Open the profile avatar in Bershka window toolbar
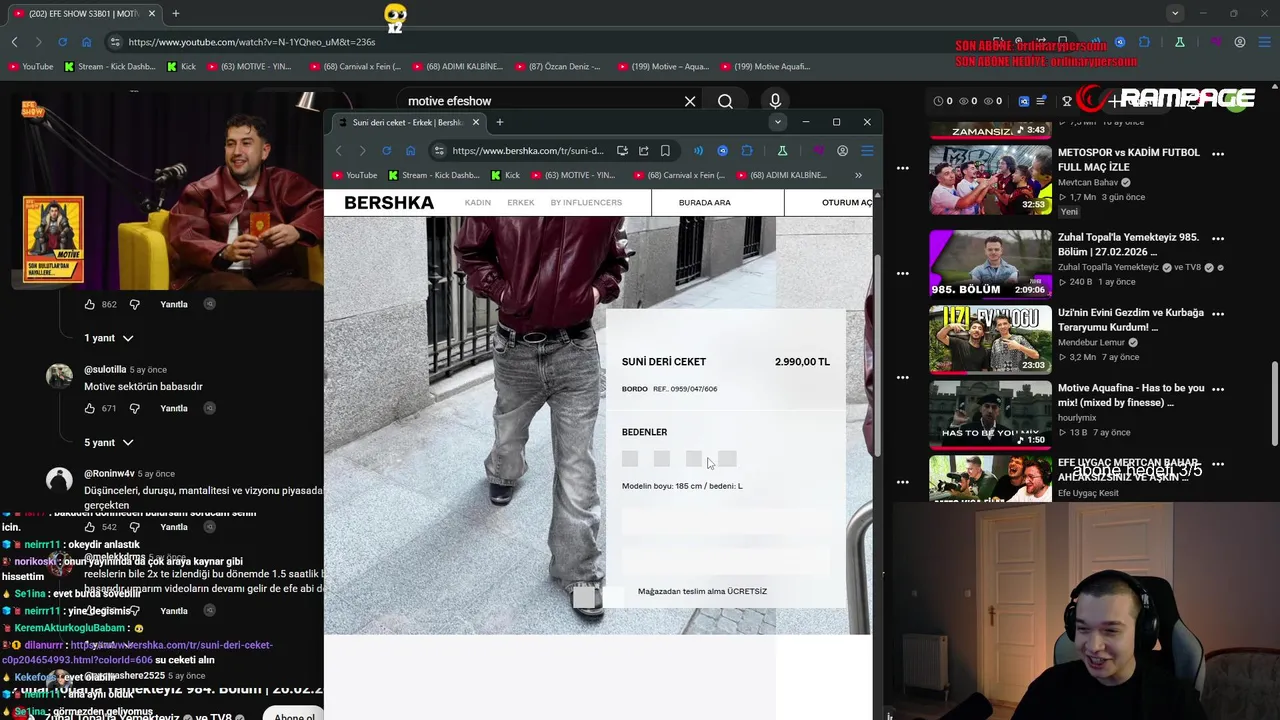The width and height of the screenshot is (1280, 720). tap(842, 151)
